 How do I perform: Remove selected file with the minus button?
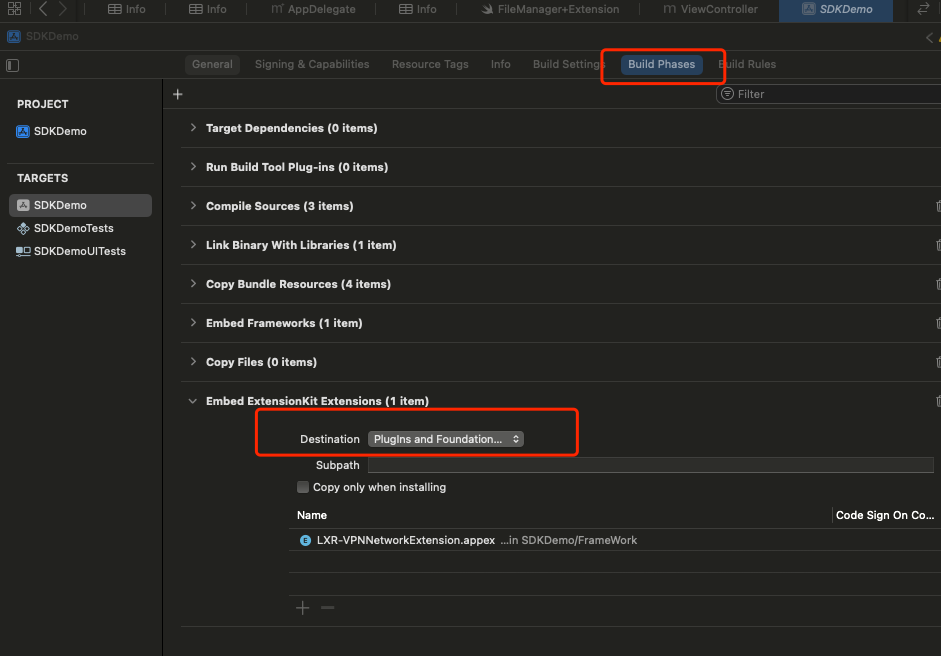pyautogui.click(x=328, y=608)
